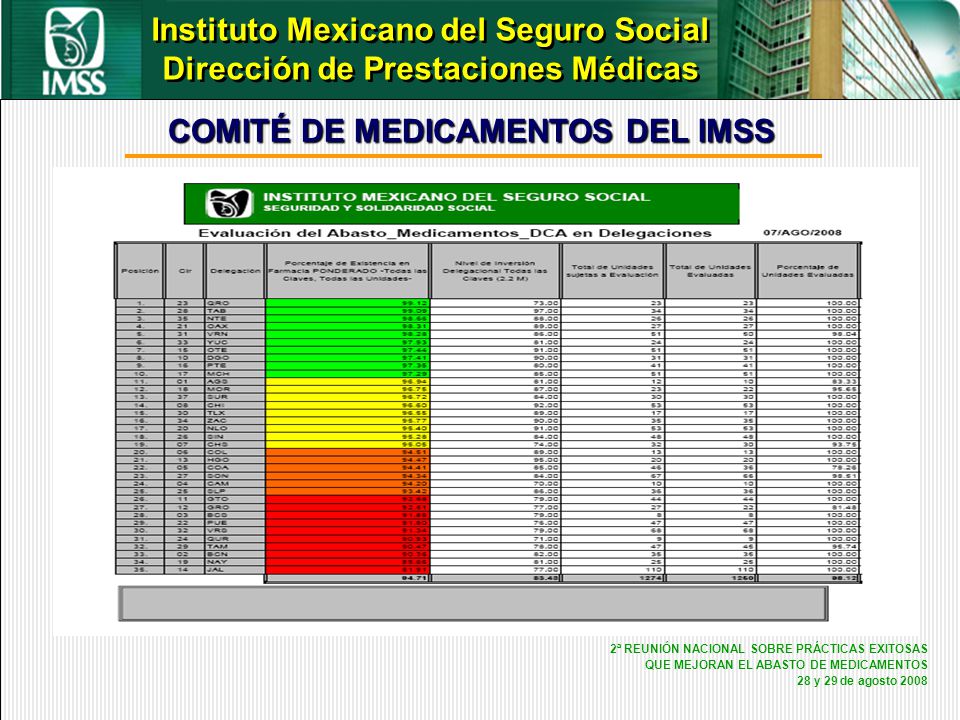Click the YUC delegation cell
This screenshot has height=720, width=960.
(x=235, y=342)
